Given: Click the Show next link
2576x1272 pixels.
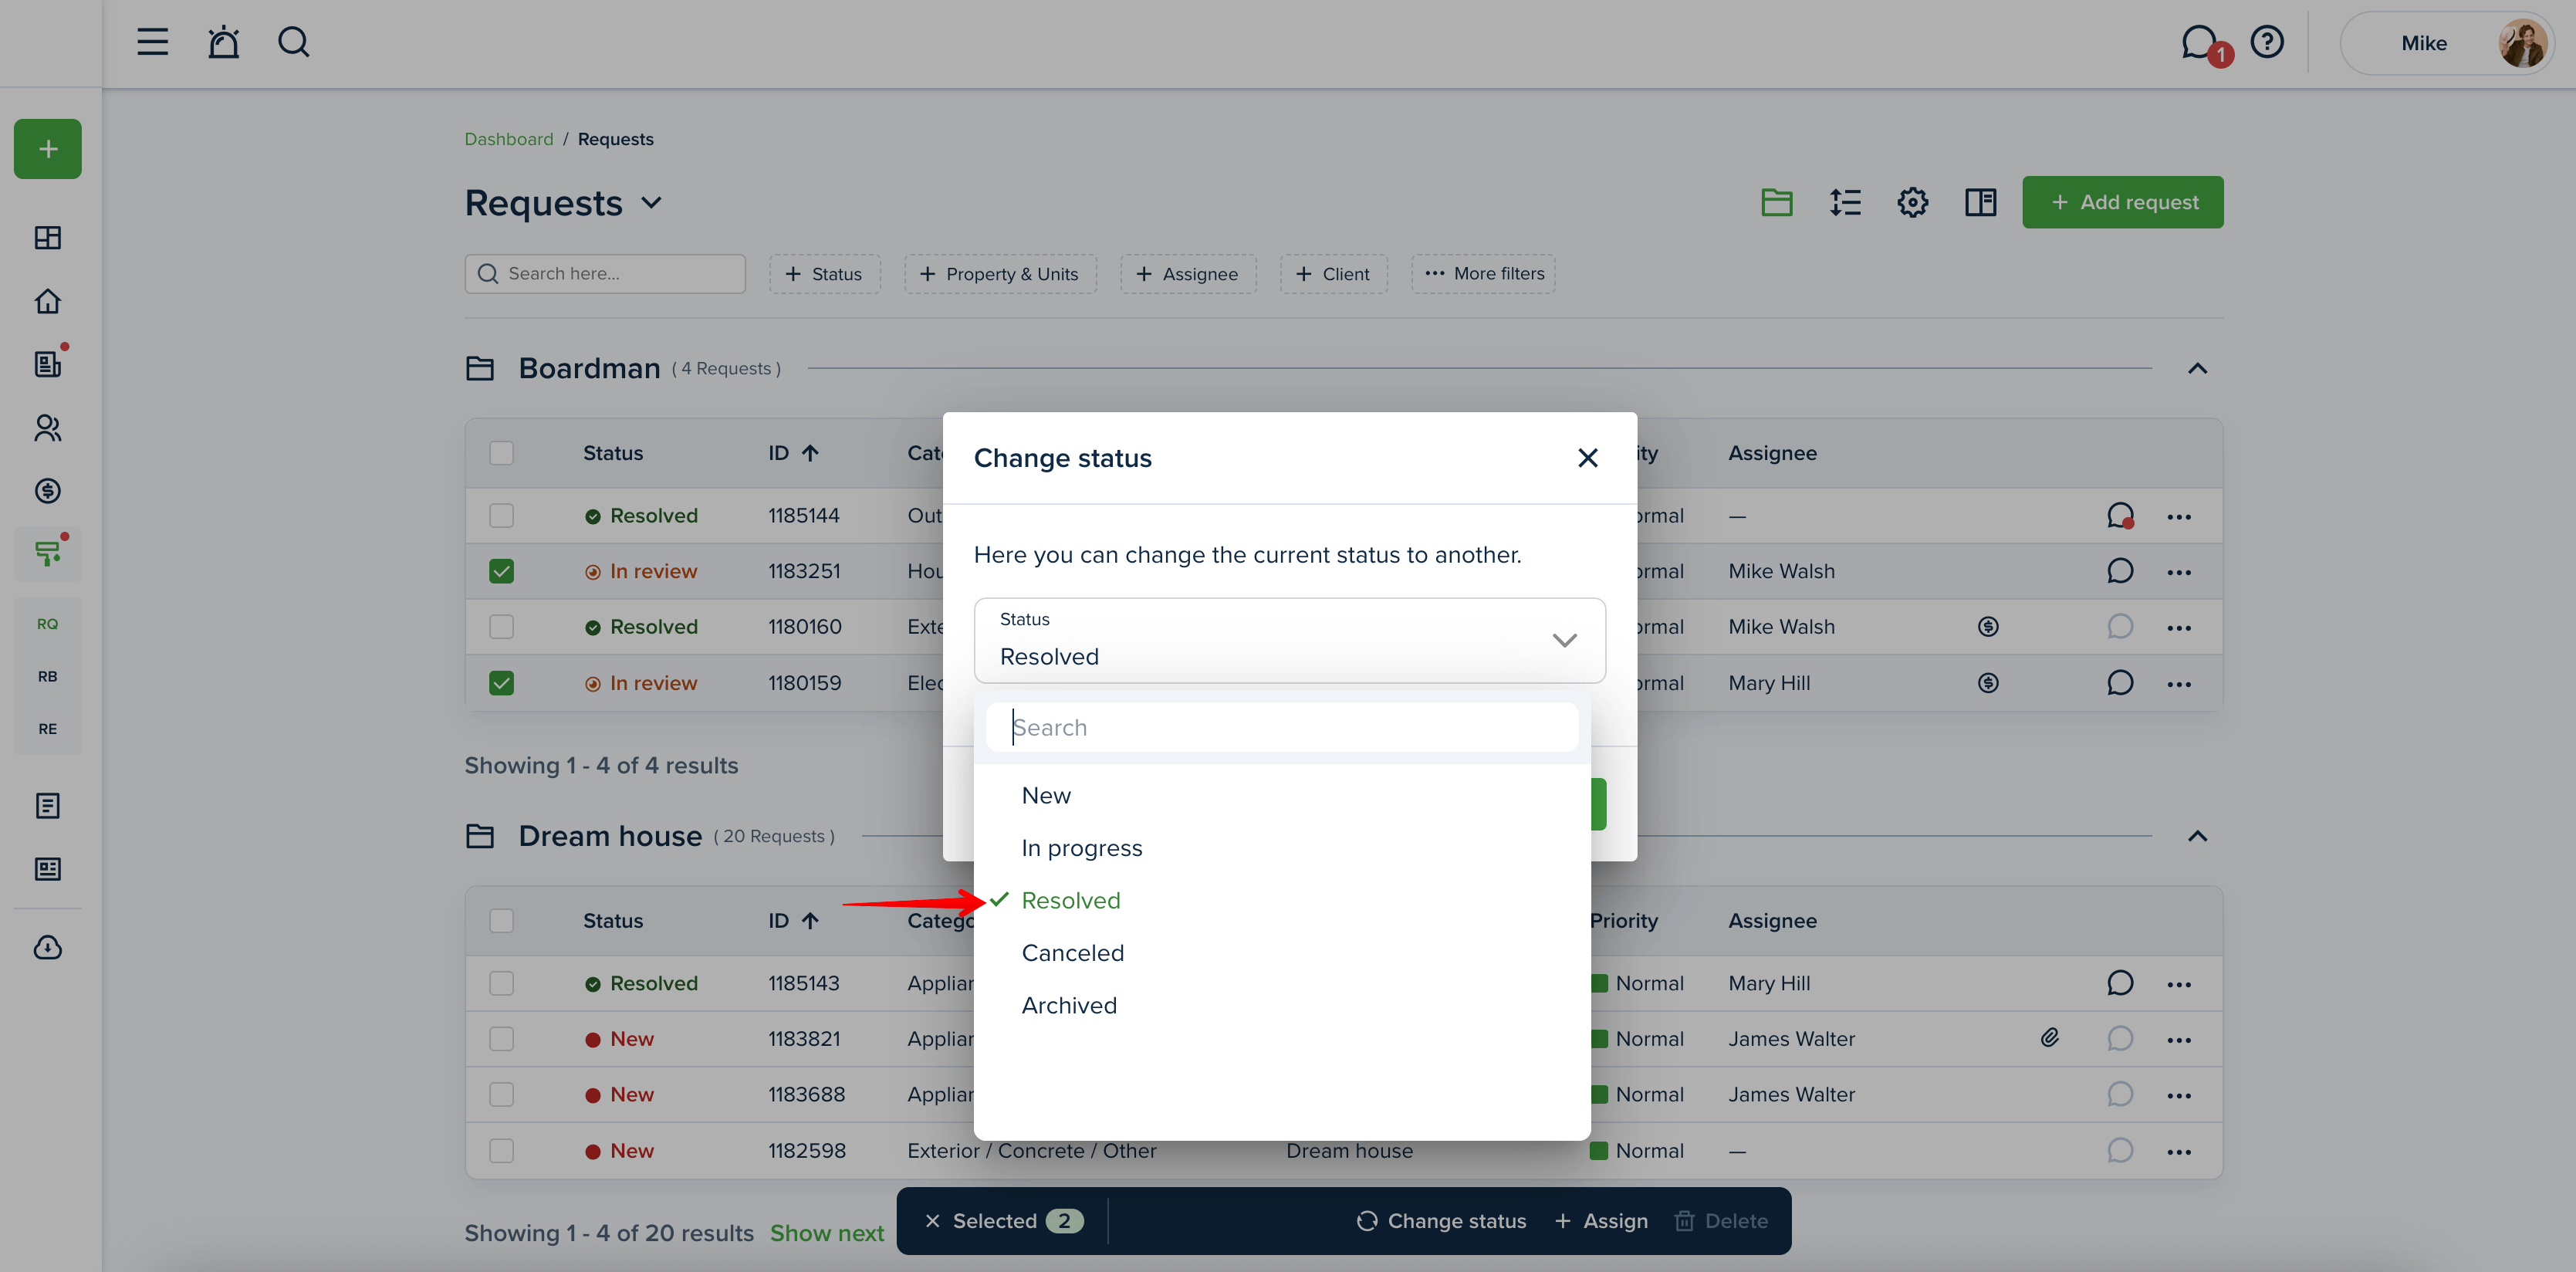Looking at the screenshot, I should pos(826,1233).
